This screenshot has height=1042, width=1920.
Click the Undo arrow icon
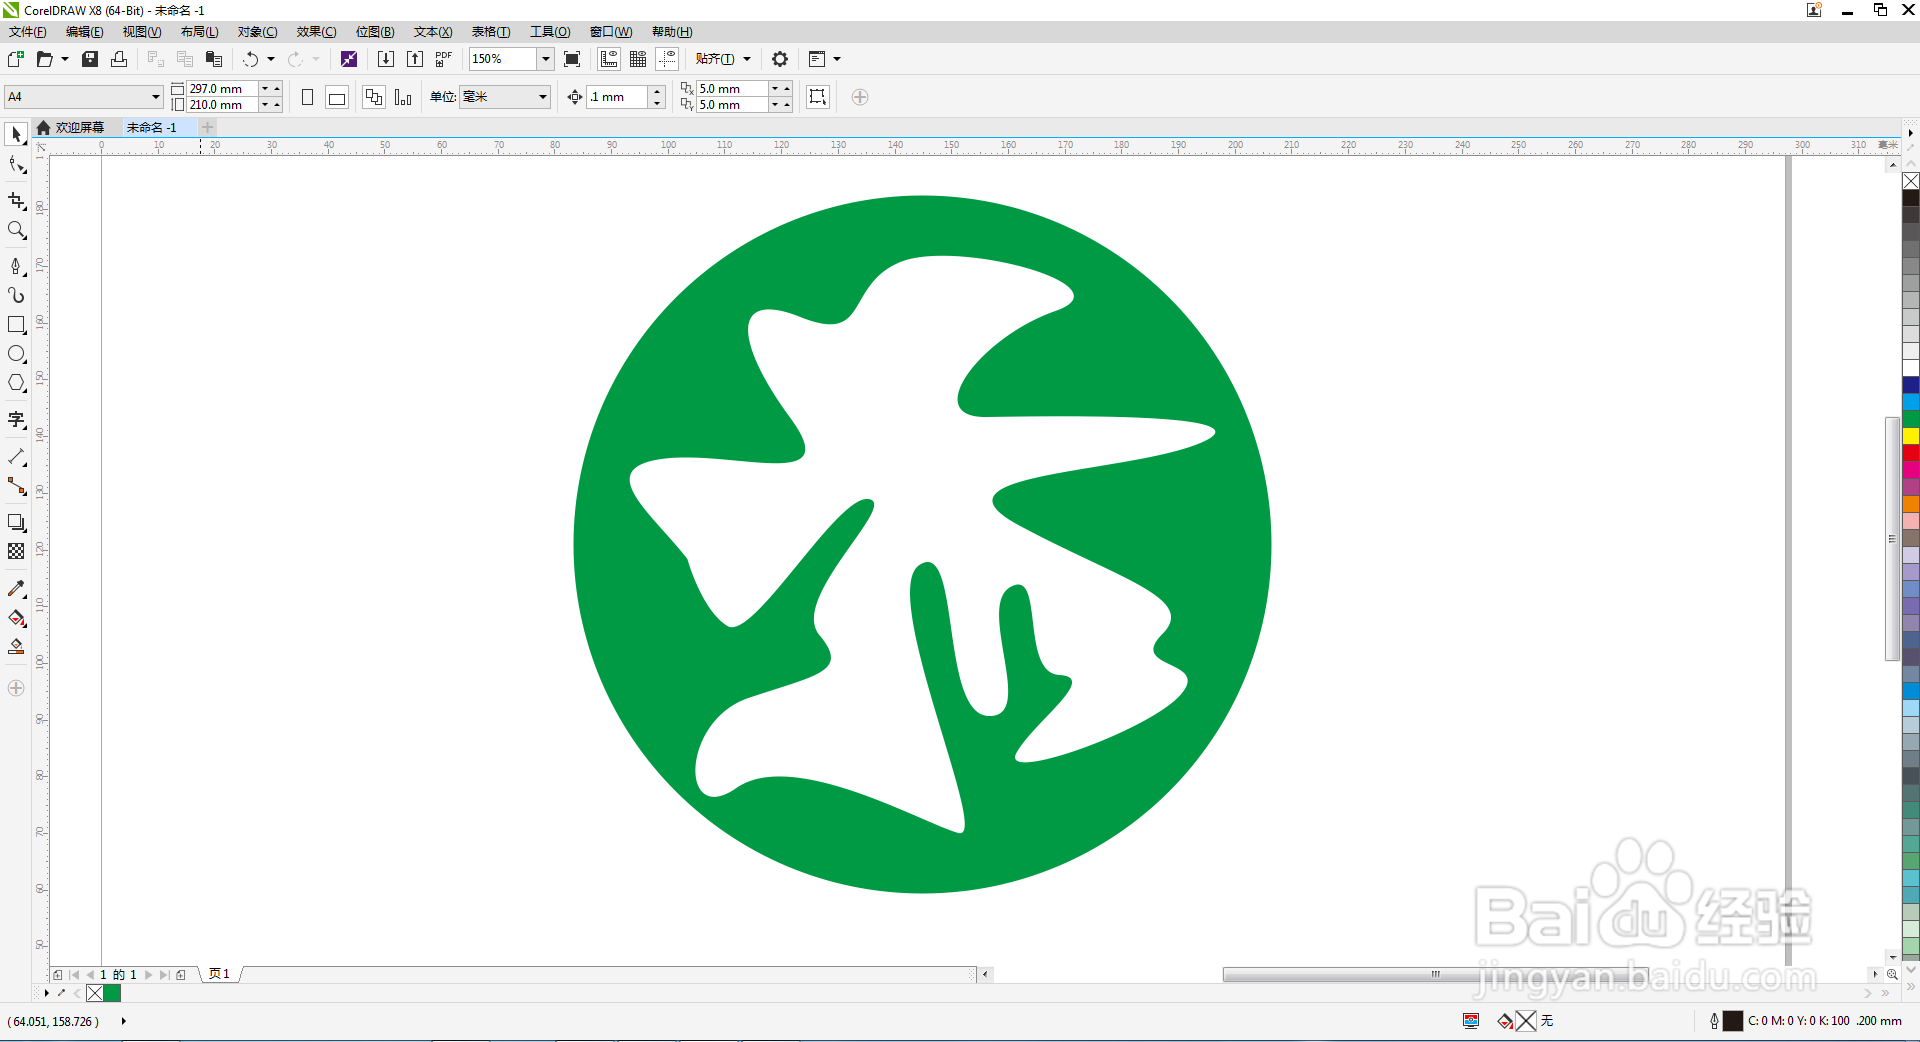pos(251,59)
